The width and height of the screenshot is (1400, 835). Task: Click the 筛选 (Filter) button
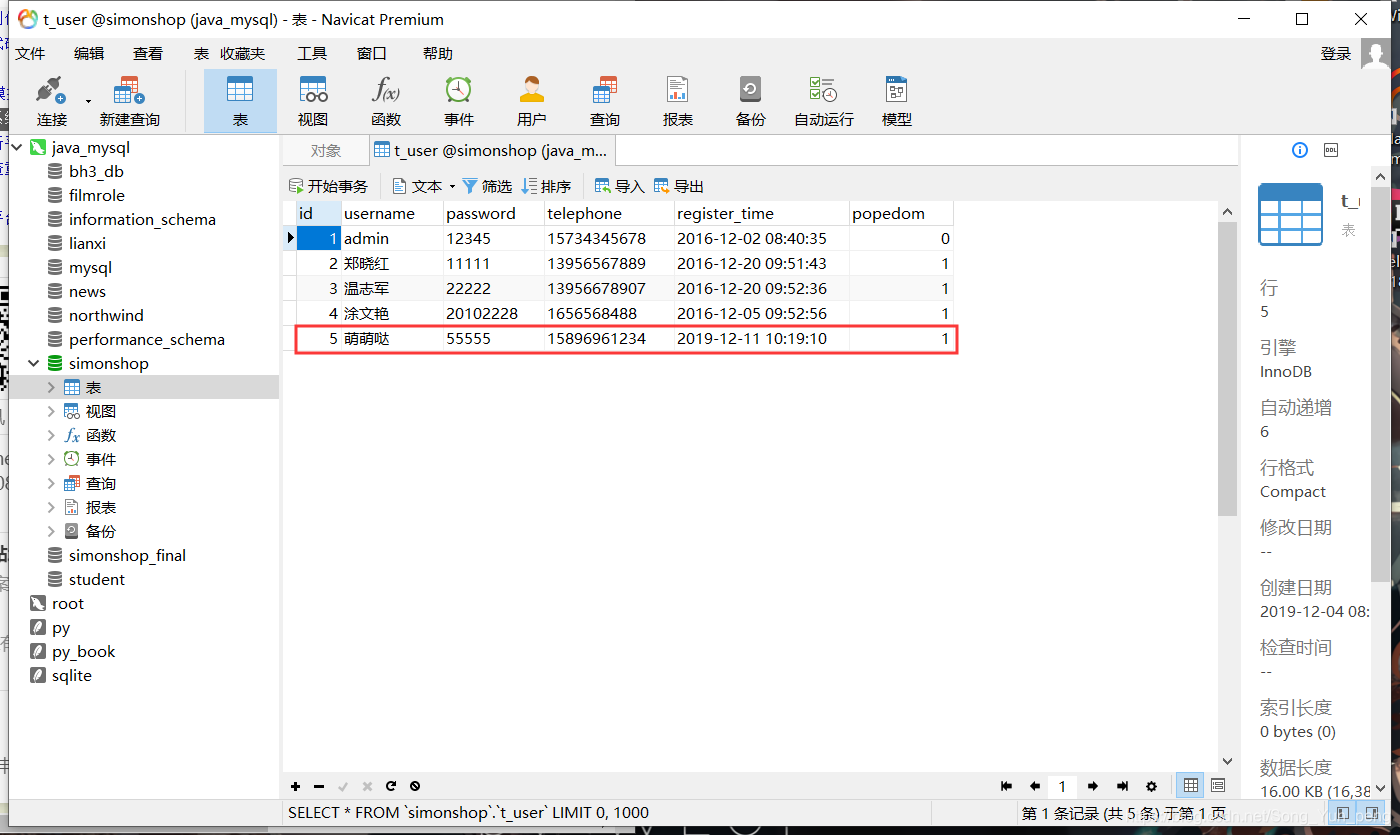point(486,186)
